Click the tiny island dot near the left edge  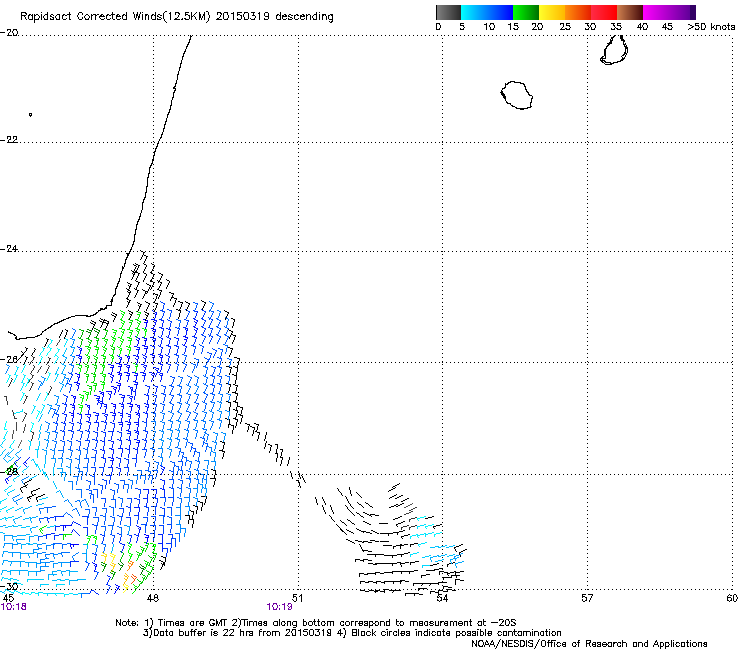(30, 115)
